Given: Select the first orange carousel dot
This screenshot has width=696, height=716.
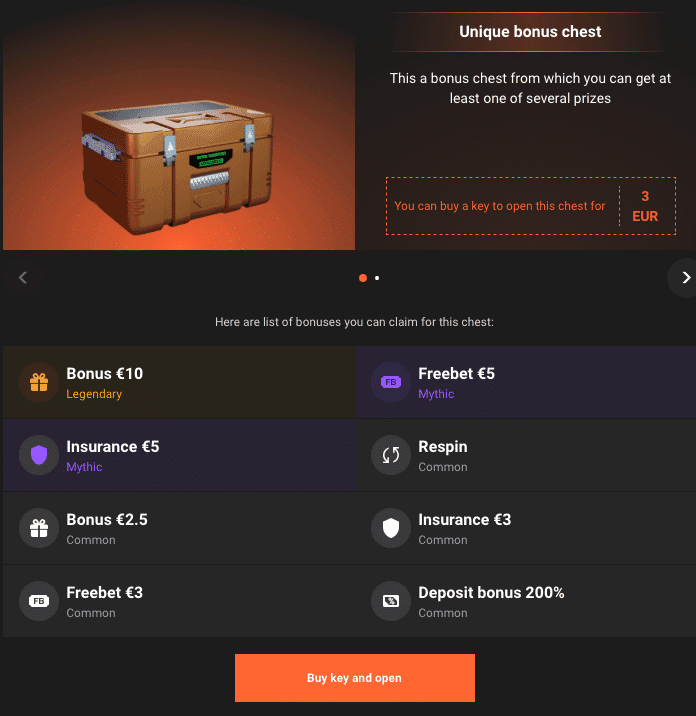Looking at the screenshot, I should coord(363,278).
